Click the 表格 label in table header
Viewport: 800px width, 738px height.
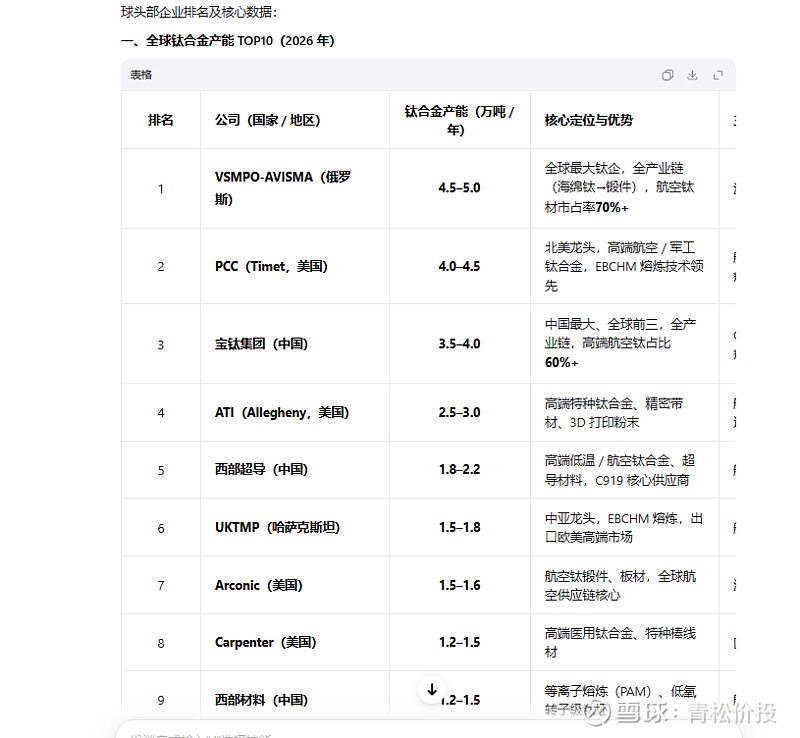[x=141, y=76]
